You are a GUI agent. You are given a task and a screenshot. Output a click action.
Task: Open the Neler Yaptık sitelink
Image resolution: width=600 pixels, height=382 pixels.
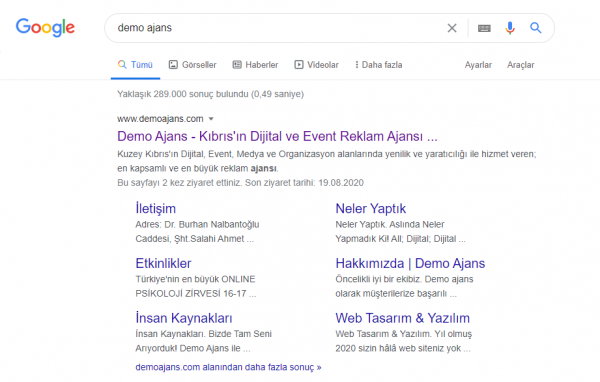370,208
